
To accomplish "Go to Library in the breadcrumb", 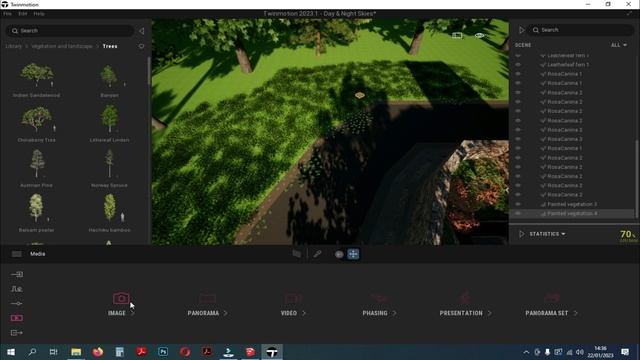I will [x=13, y=46].
